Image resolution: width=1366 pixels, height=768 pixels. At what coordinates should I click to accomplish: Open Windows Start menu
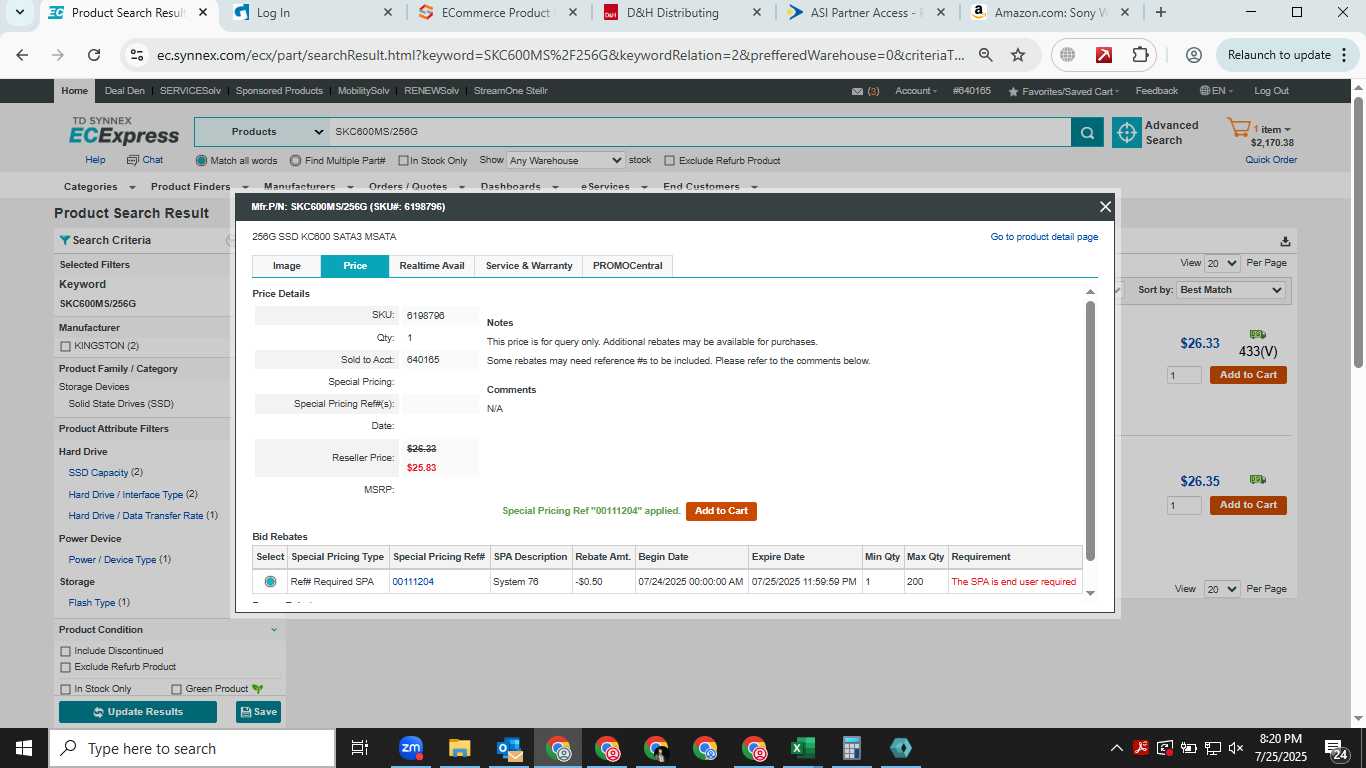point(23,748)
